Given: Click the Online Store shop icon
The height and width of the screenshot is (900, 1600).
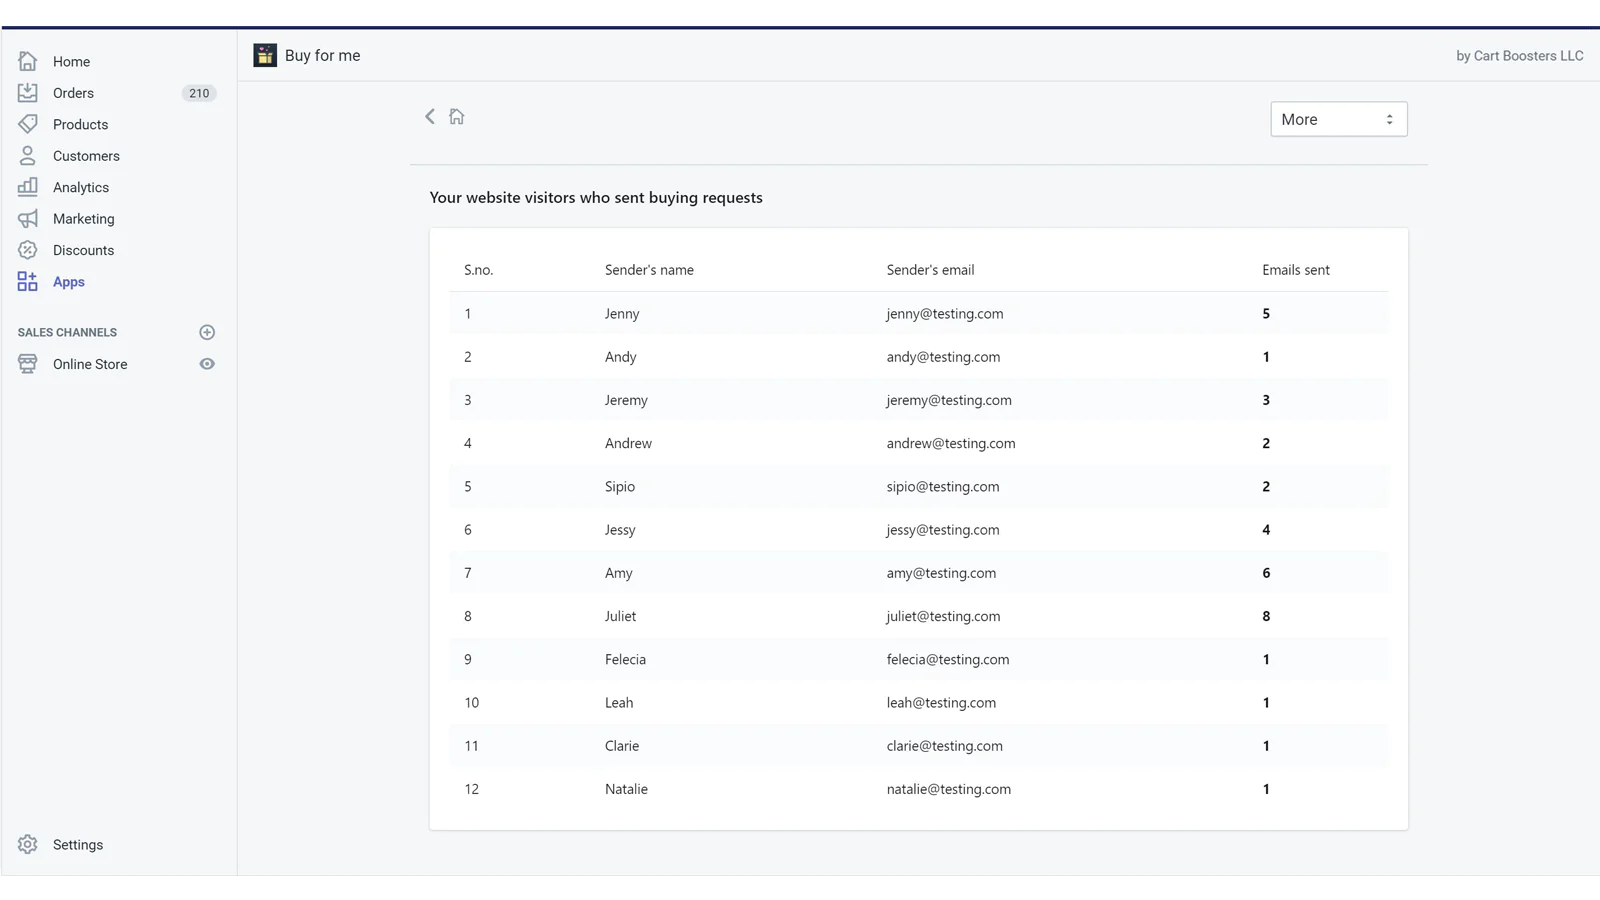Looking at the screenshot, I should pos(28,364).
